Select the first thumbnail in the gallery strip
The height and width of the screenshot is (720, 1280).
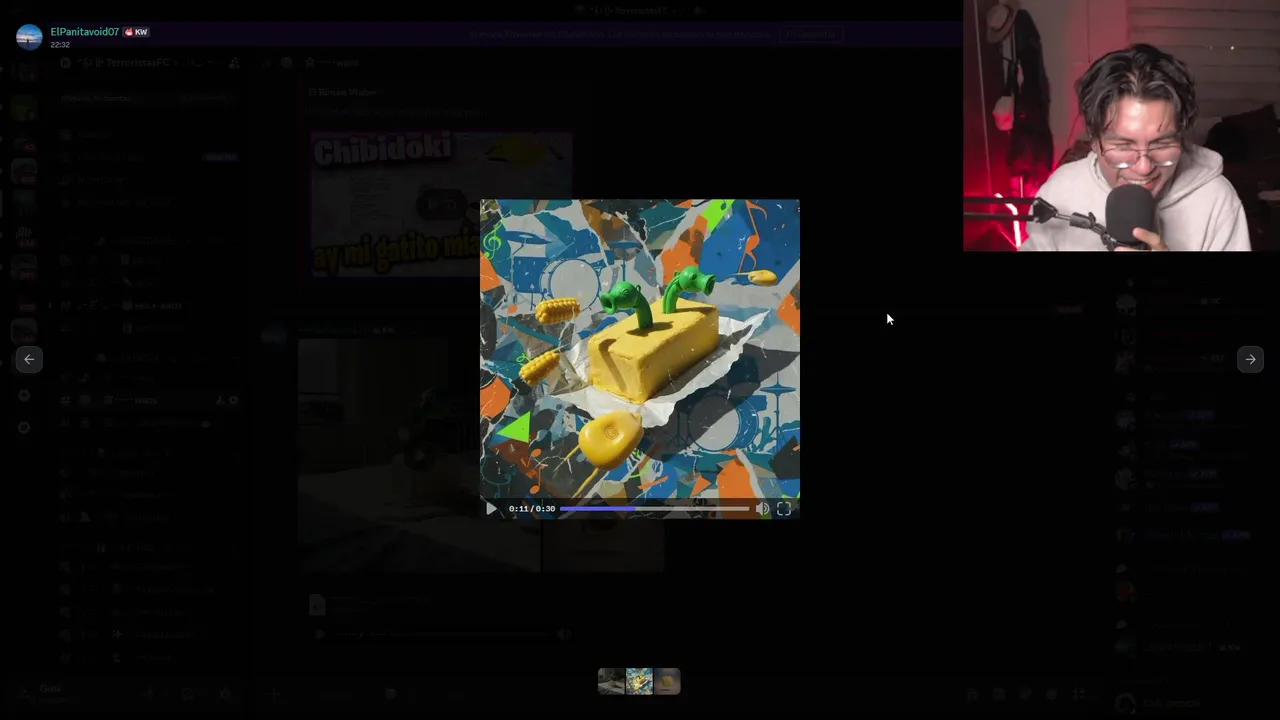(x=612, y=681)
